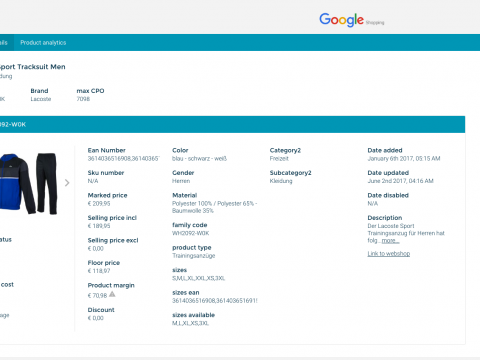Open the Link to webshop
Image resolution: width=480 pixels, height=360 pixels.
(389, 254)
